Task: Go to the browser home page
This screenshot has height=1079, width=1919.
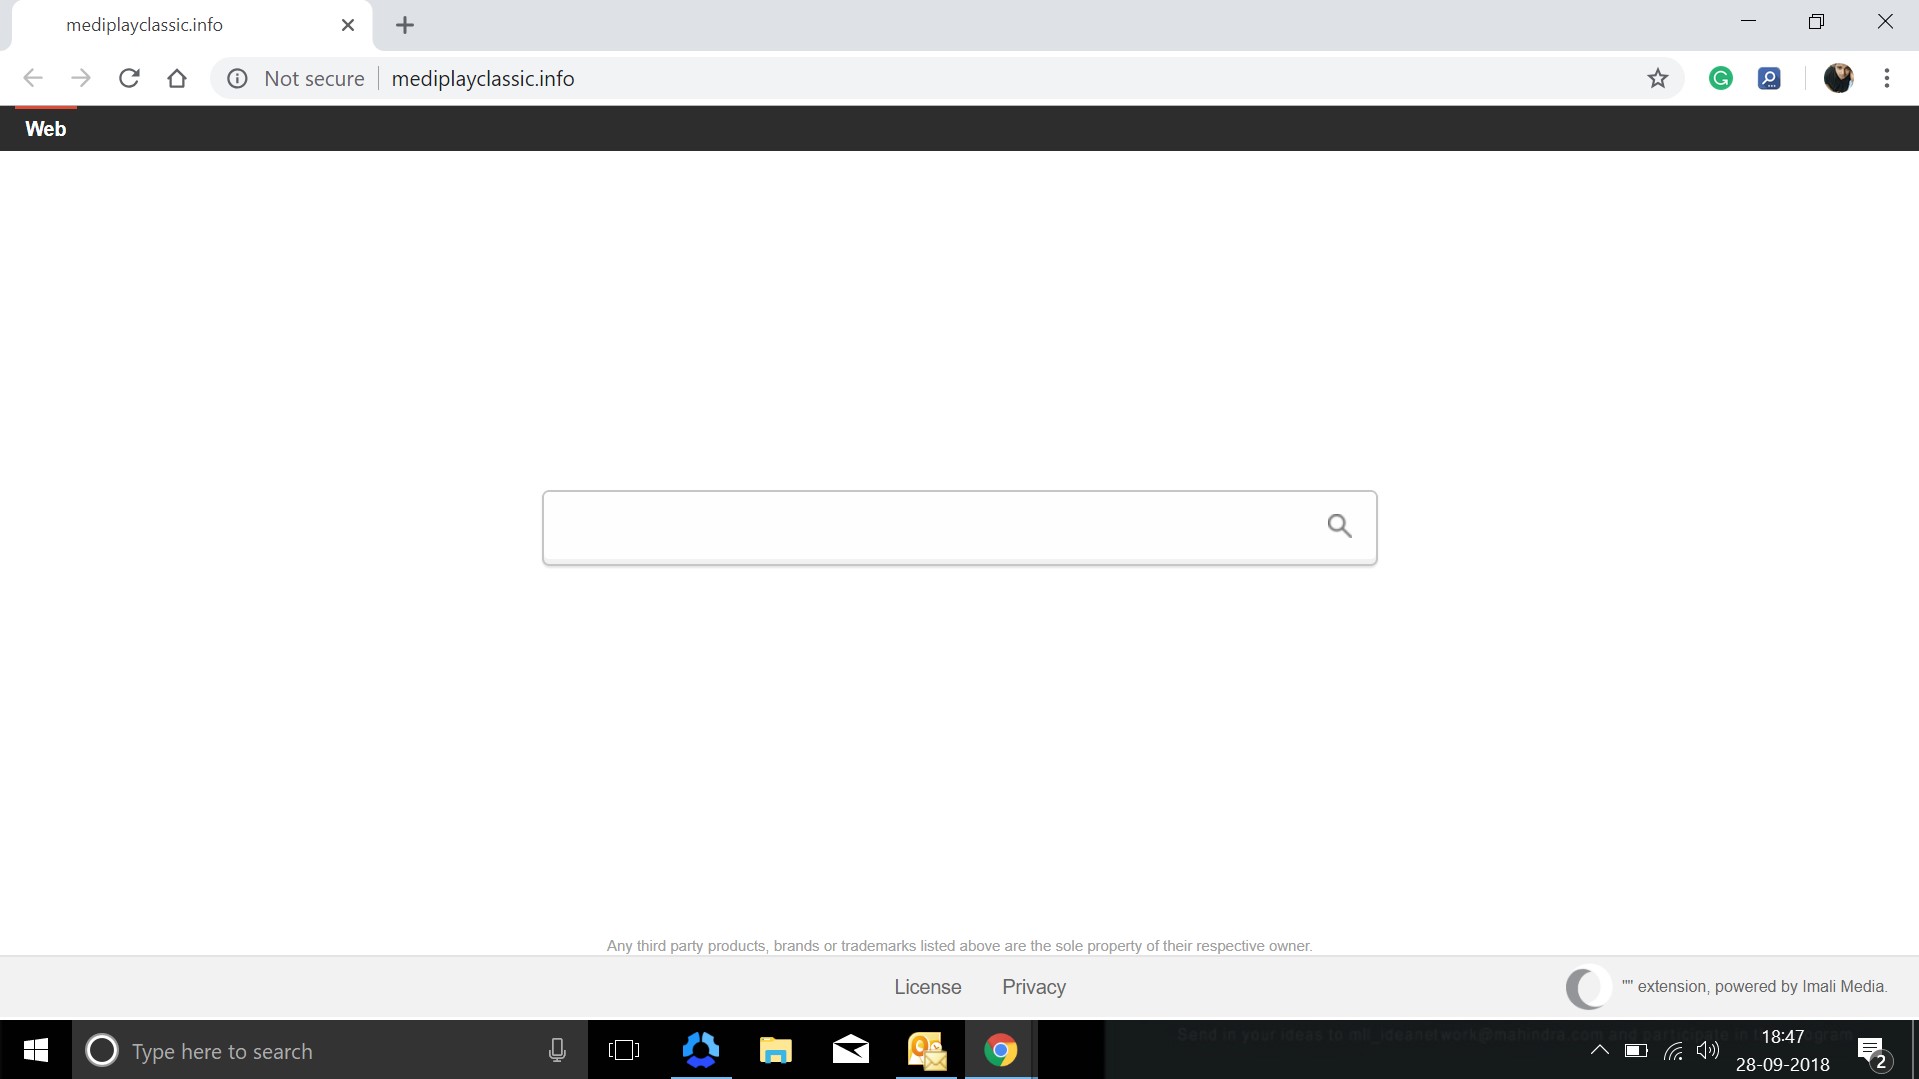Action: pos(177,78)
